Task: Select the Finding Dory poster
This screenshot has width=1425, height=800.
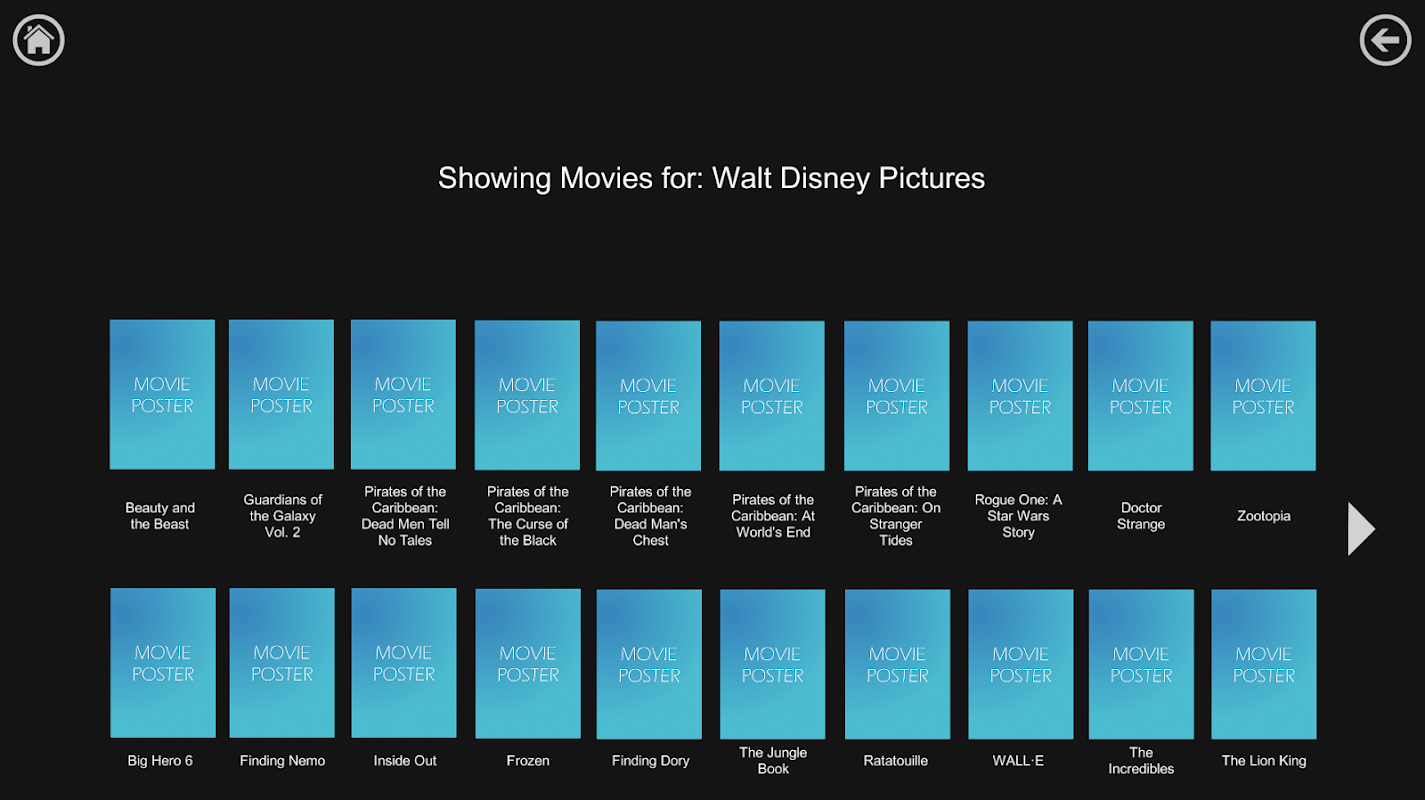Action: (650, 664)
